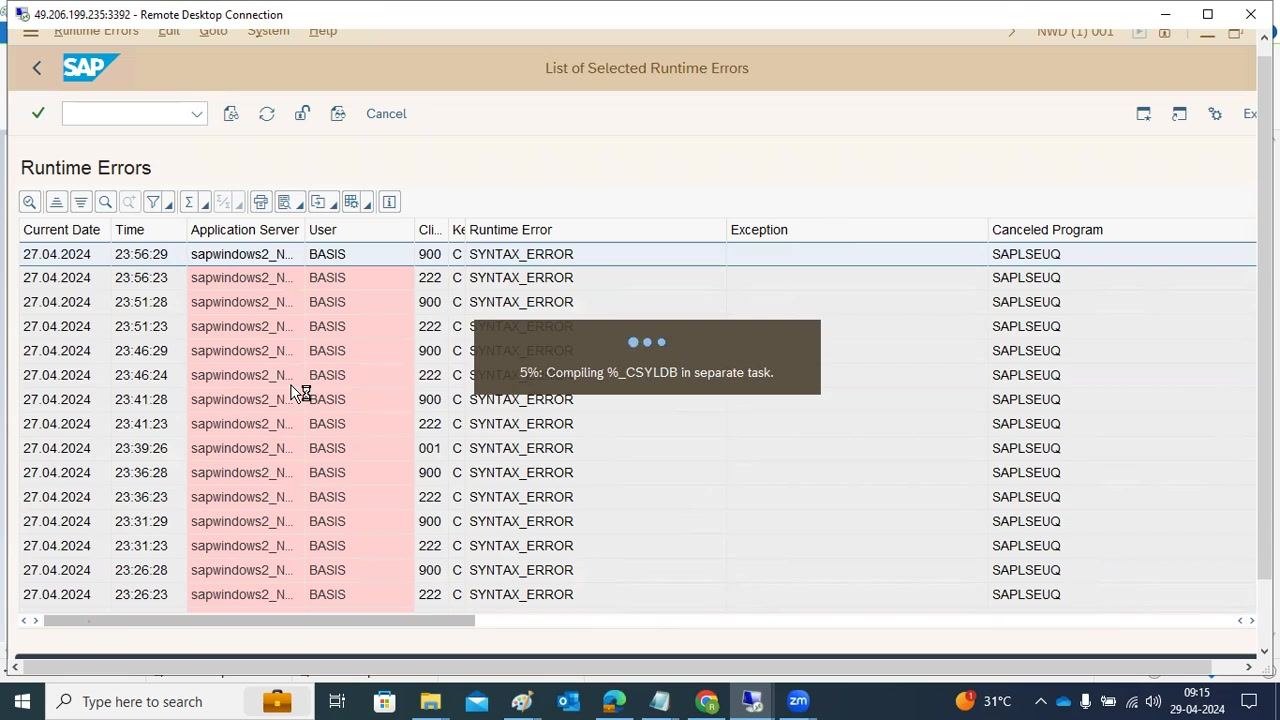Click the Information icon in ALV toolbar
1280x720 pixels.
click(389, 202)
